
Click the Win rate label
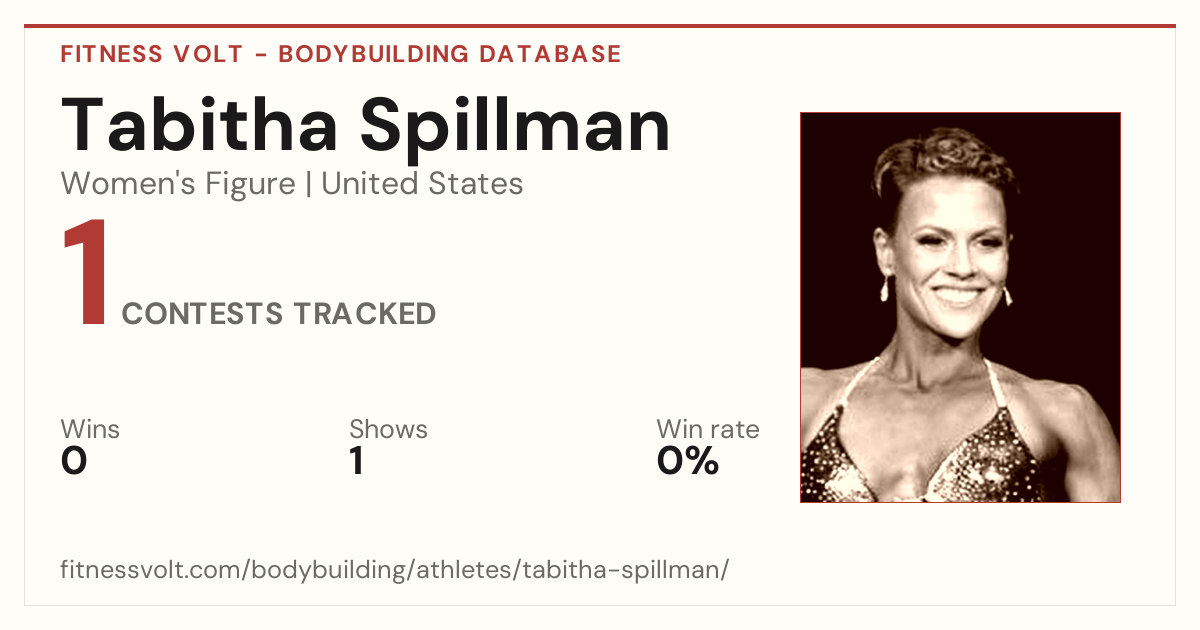click(x=708, y=429)
